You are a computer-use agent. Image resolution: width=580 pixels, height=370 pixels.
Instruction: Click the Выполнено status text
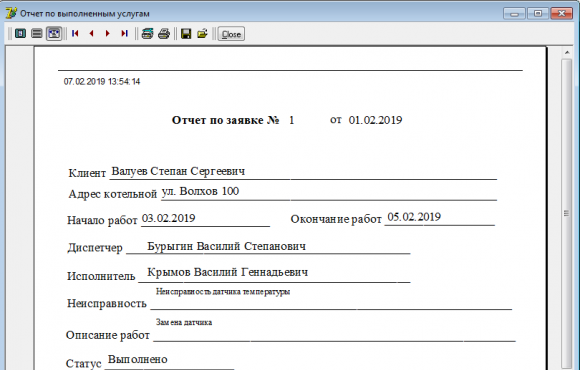[138, 359]
